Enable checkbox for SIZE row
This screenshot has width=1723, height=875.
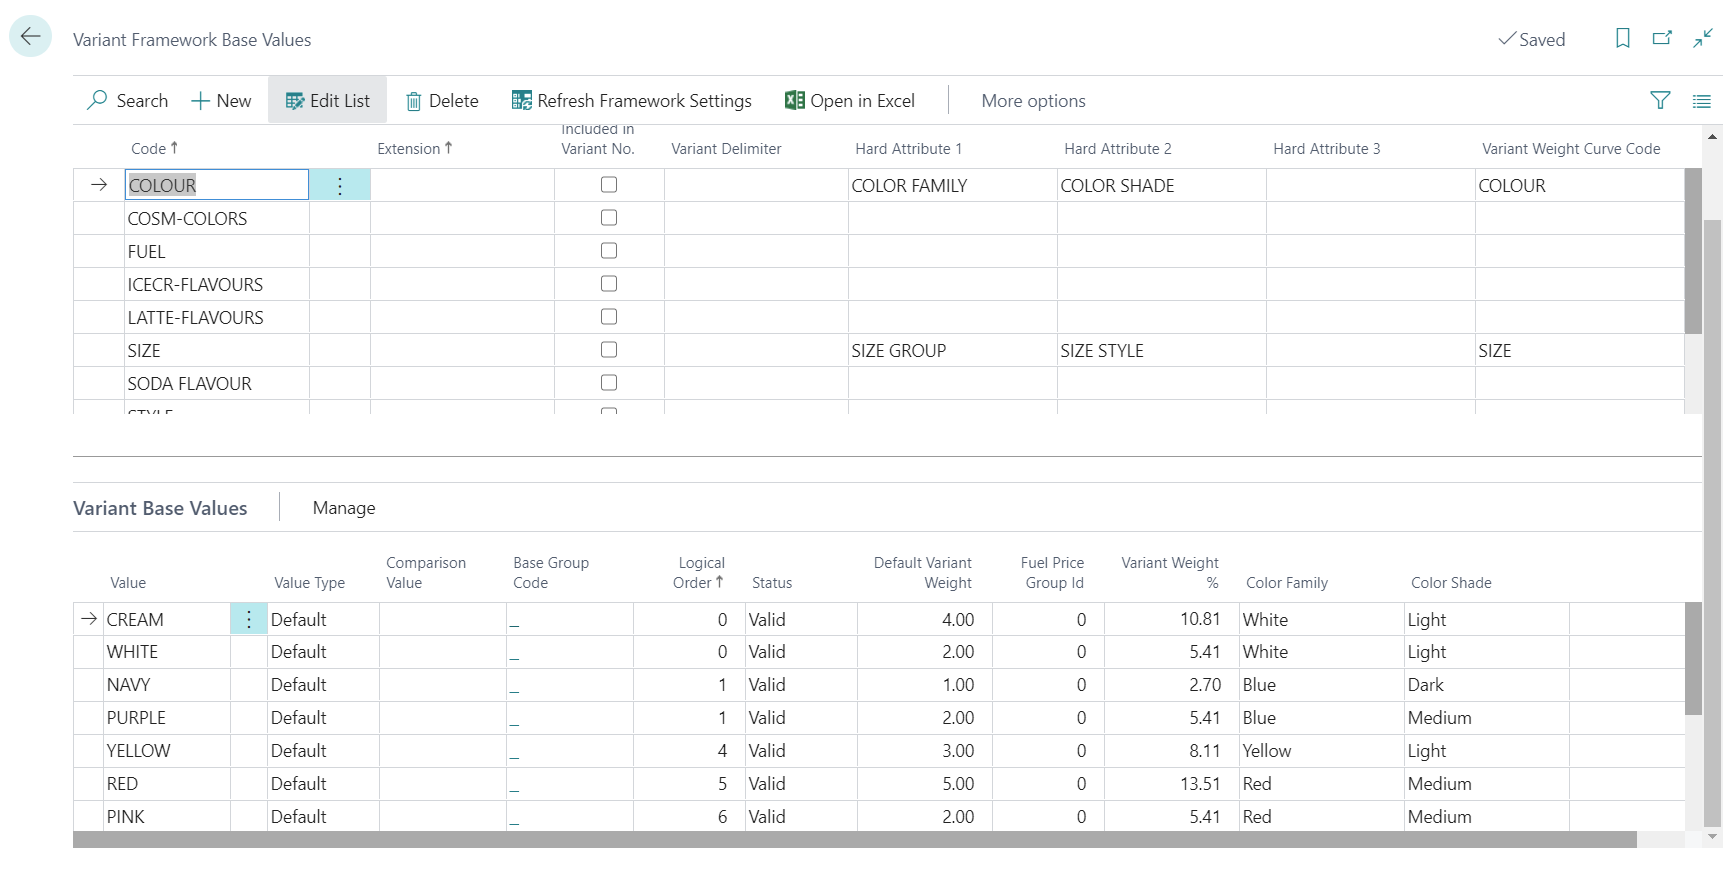(x=609, y=350)
